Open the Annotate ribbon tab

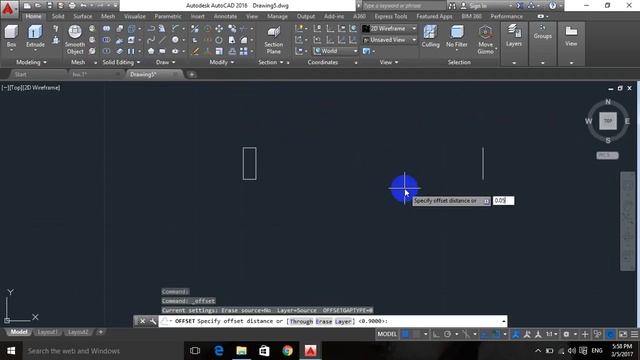tap(225, 16)
